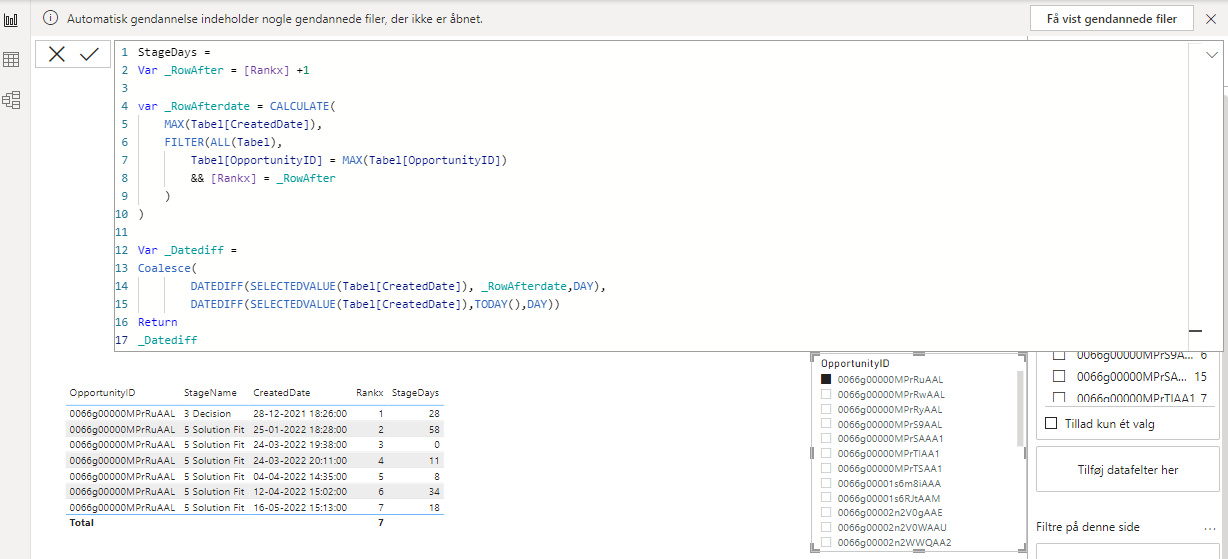
Task: Click the StageDays value 58
Action: click(433, 429)
